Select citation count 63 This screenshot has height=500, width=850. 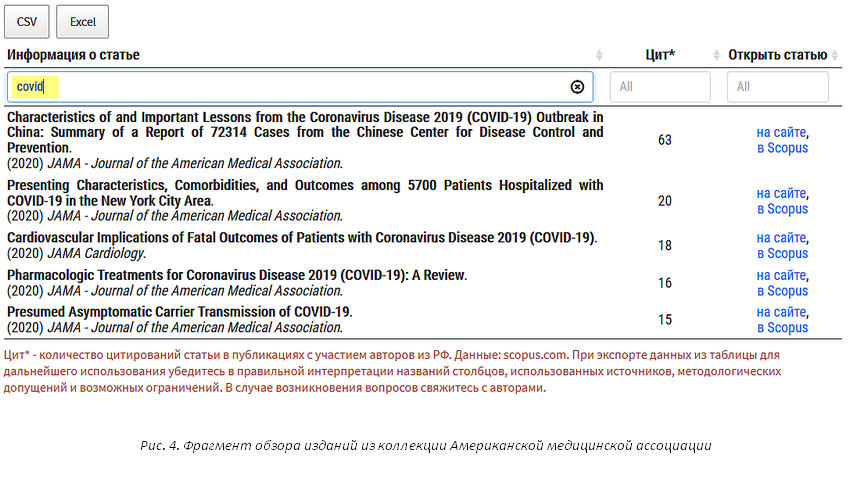point(665,140)
